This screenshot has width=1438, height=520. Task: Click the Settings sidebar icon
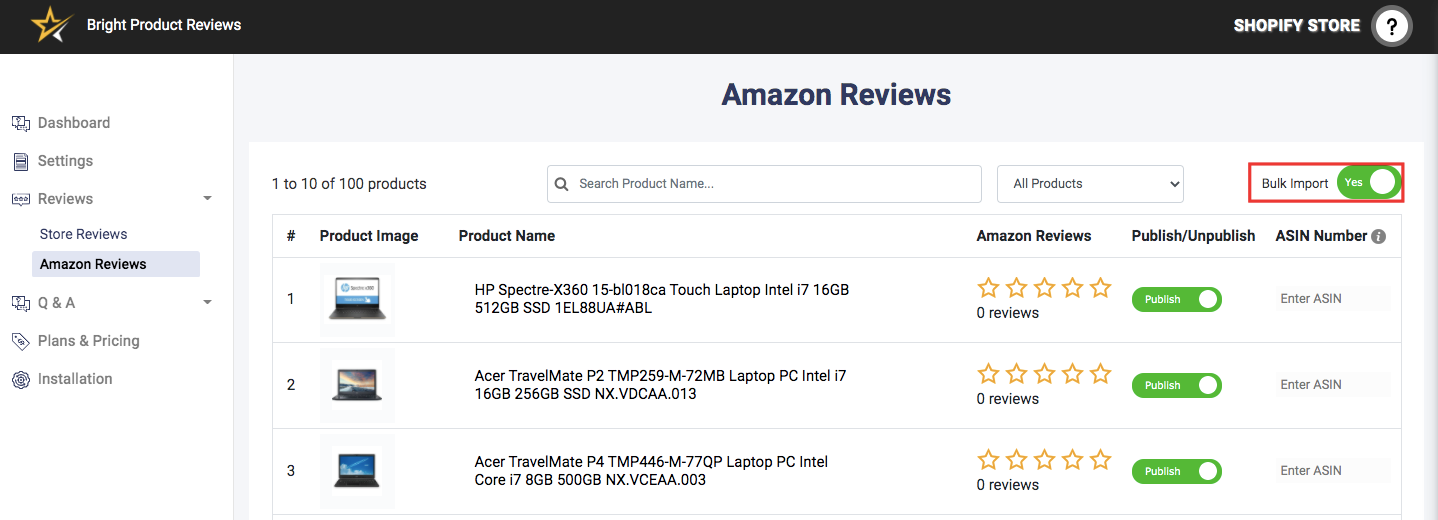20,161
